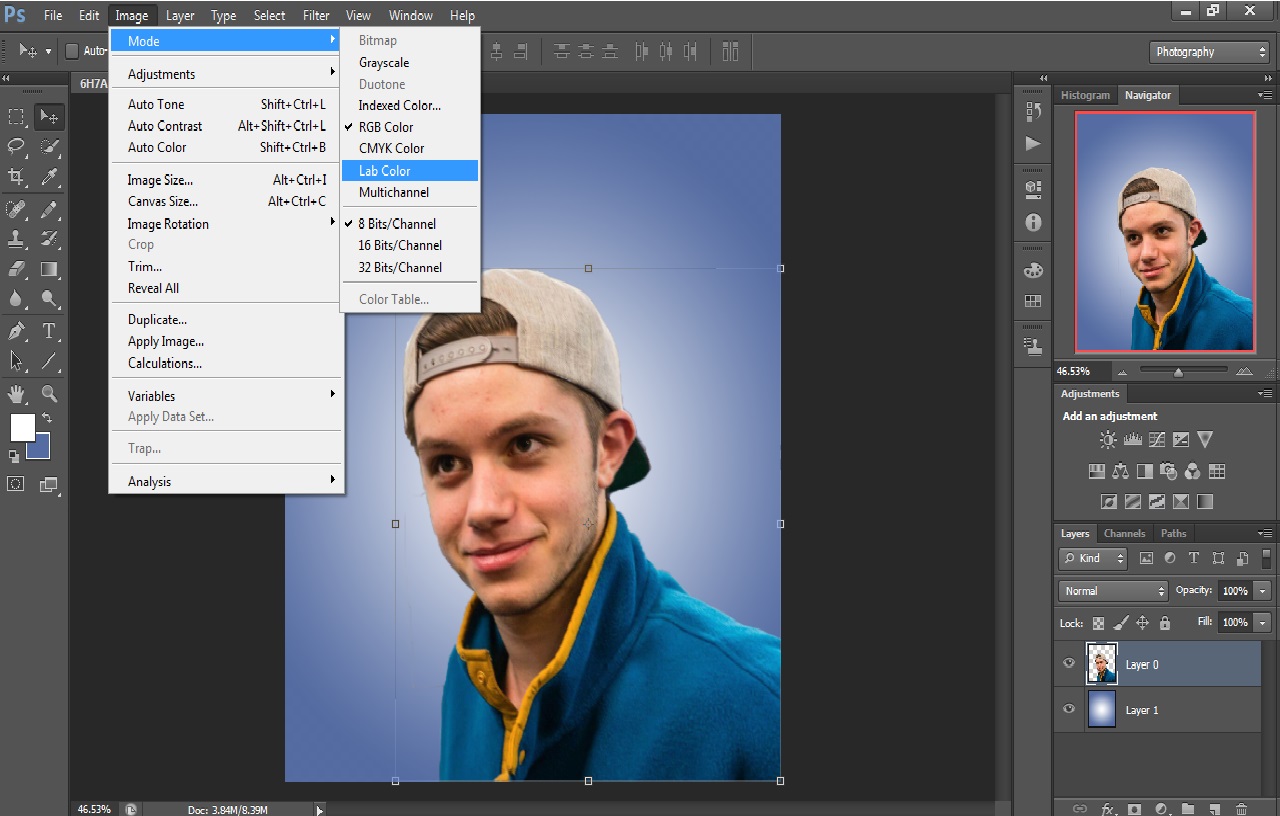Open the layer filter Kind dropdown
Screen dimensions: 1280x816
click(x=1093, y=558)
